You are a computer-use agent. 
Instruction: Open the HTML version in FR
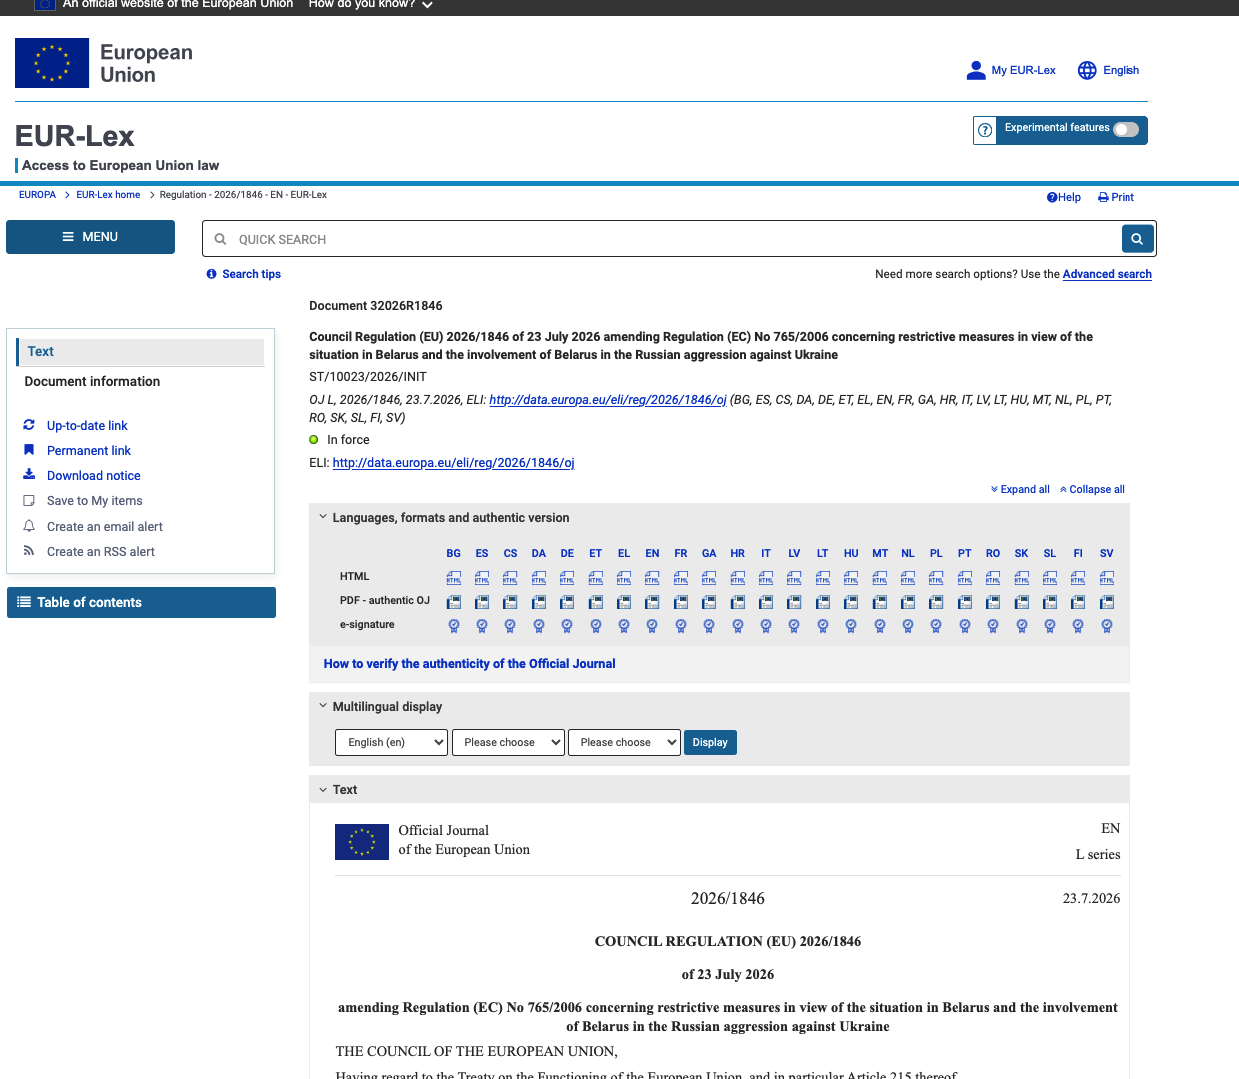click(x=681, y=578)
